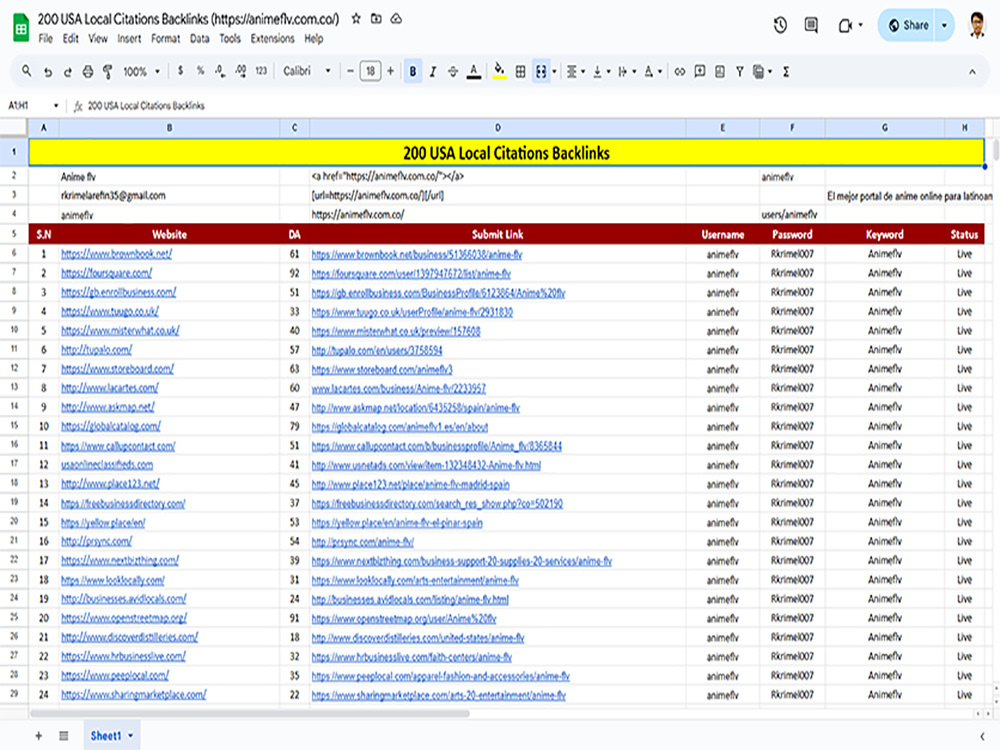Open version history clock icon
This screenshot has height=750, width=1000.
780,25
